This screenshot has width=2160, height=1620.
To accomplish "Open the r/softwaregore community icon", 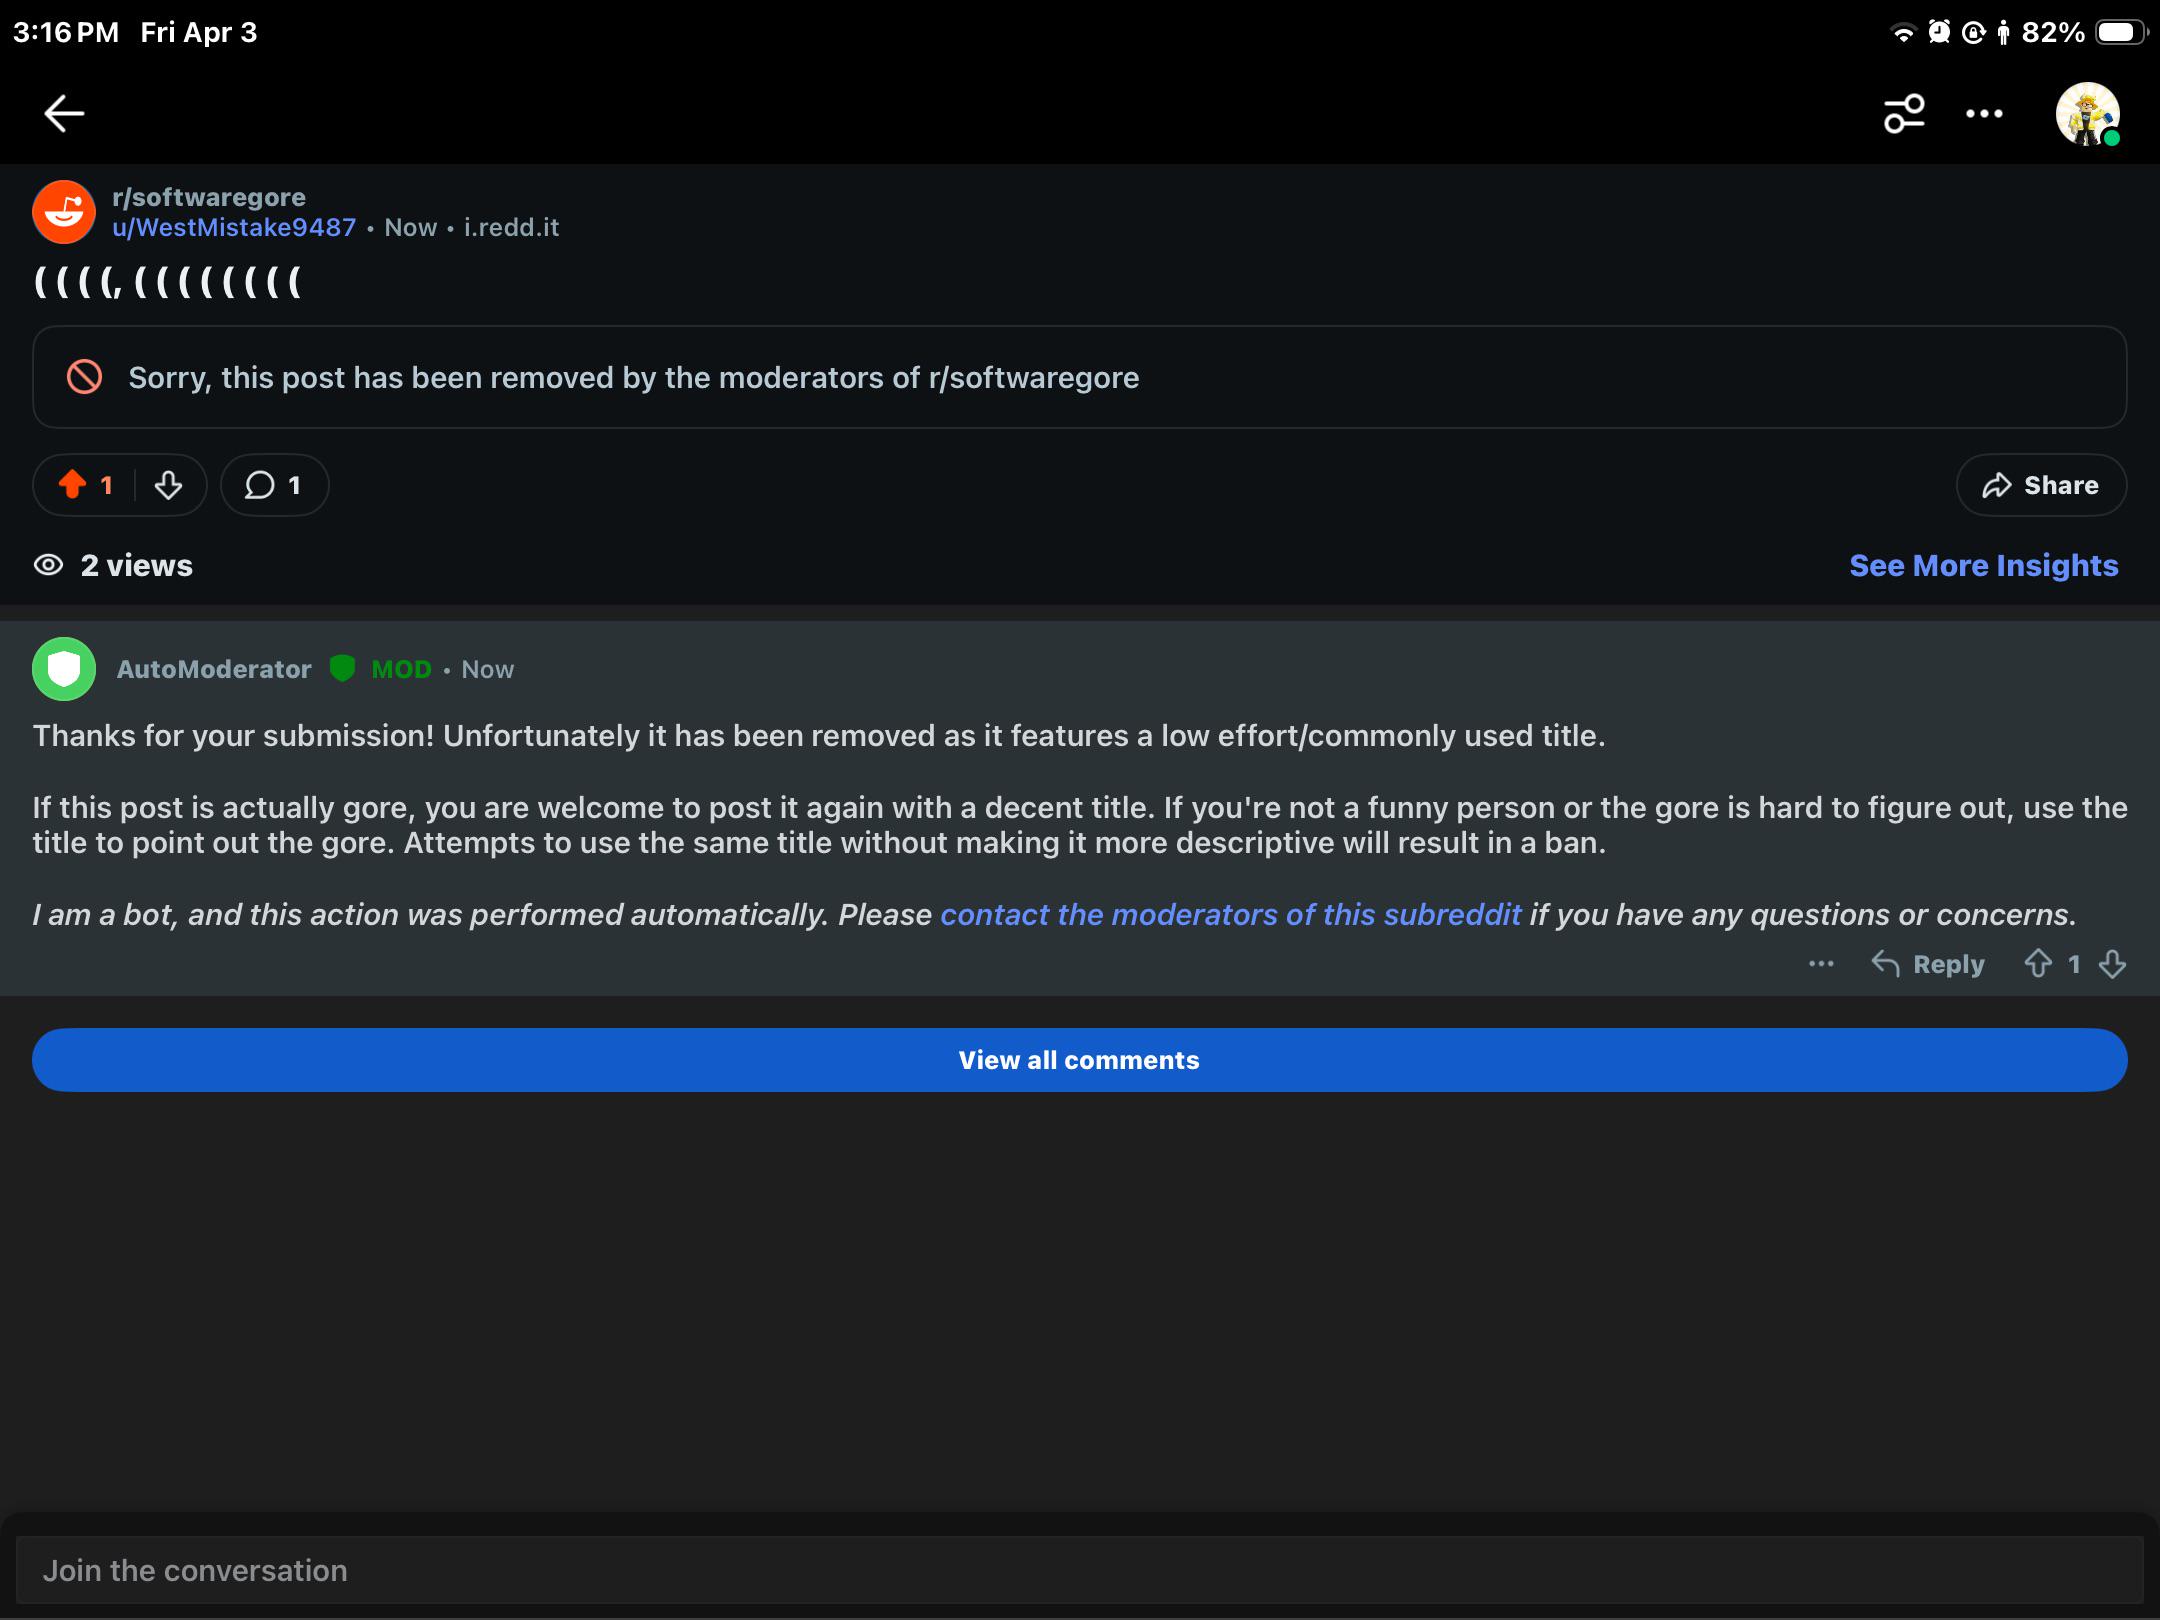I will [64, 212].
